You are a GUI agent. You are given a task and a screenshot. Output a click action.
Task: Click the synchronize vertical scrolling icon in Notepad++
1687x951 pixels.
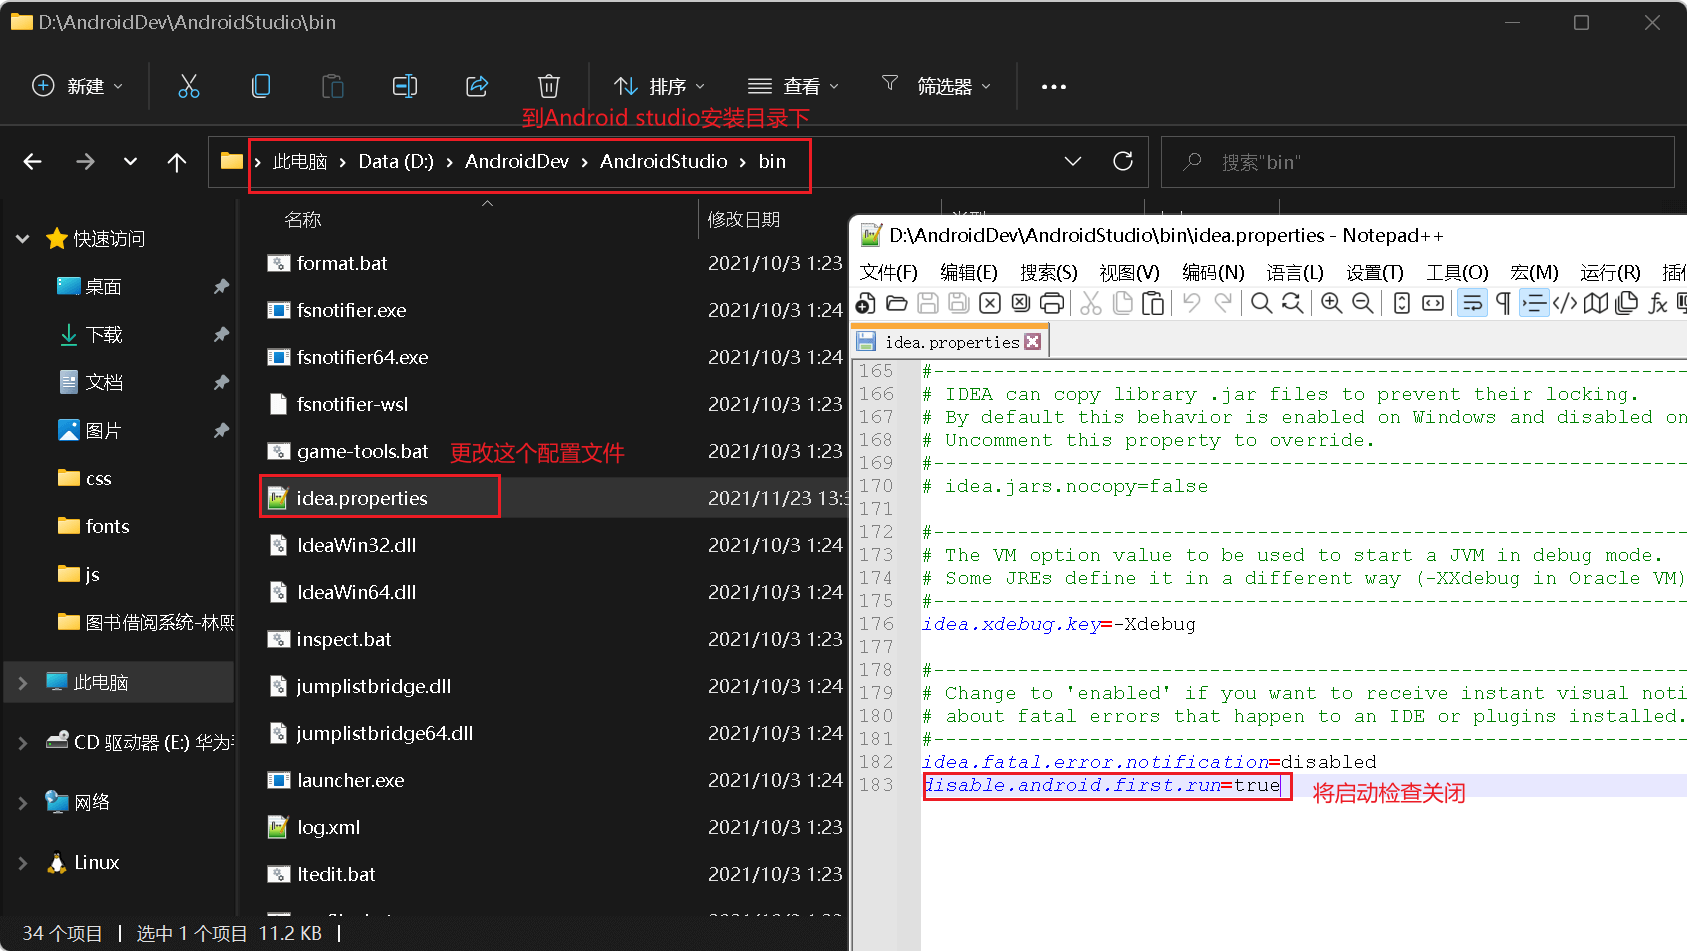[x=1402, y=303]
